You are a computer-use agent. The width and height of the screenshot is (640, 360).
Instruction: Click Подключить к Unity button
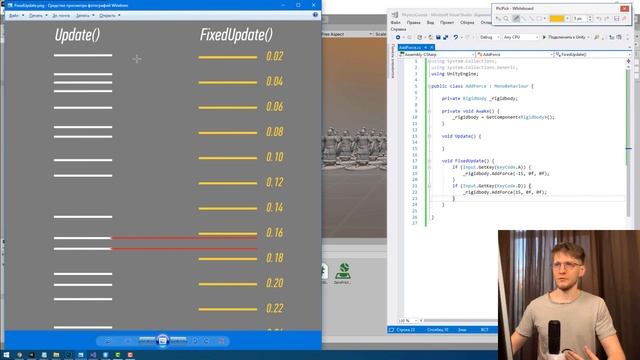pos(566,37)
